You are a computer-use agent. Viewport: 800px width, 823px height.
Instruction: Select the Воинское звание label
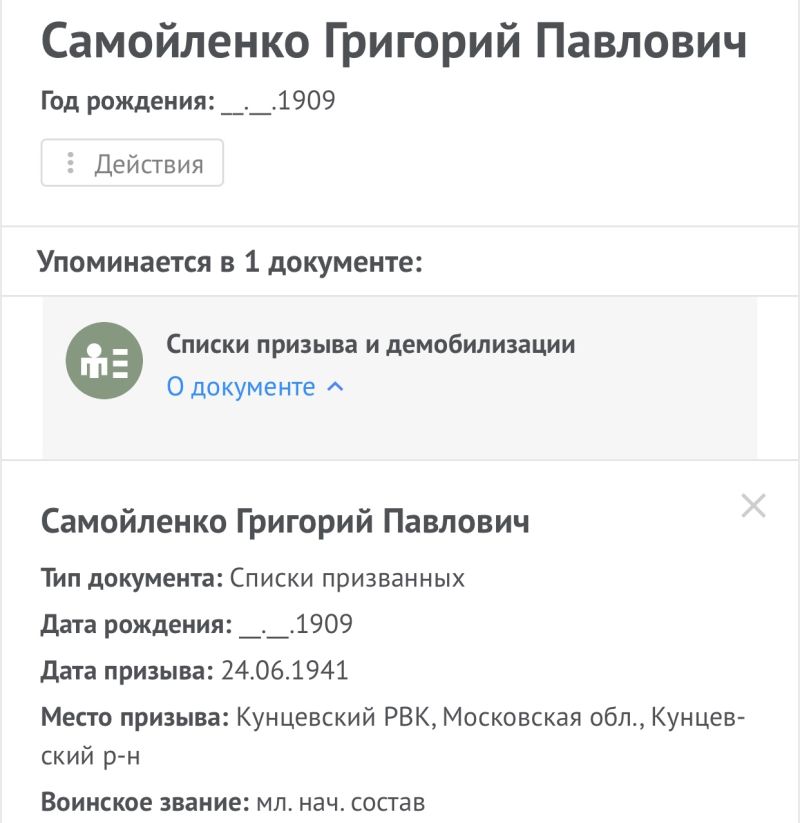145,802
